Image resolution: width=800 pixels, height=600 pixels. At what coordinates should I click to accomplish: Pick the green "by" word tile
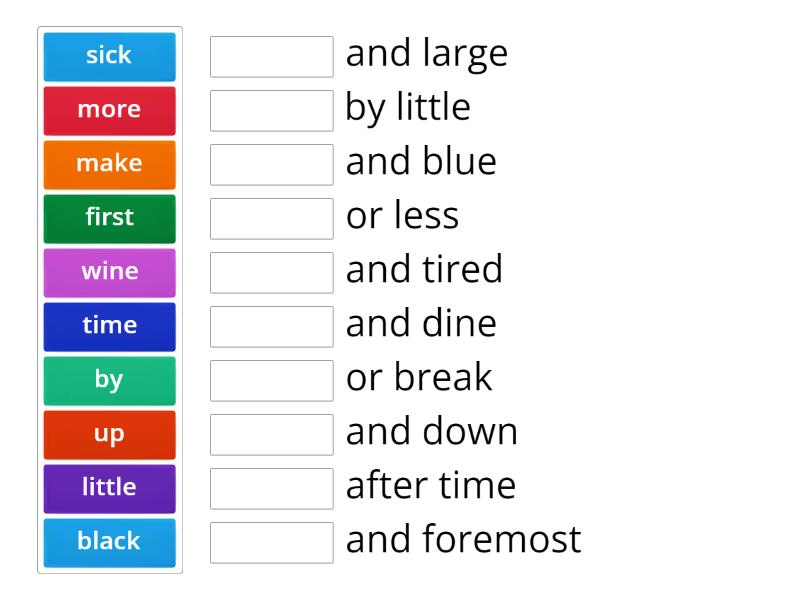tap(109, 380)
